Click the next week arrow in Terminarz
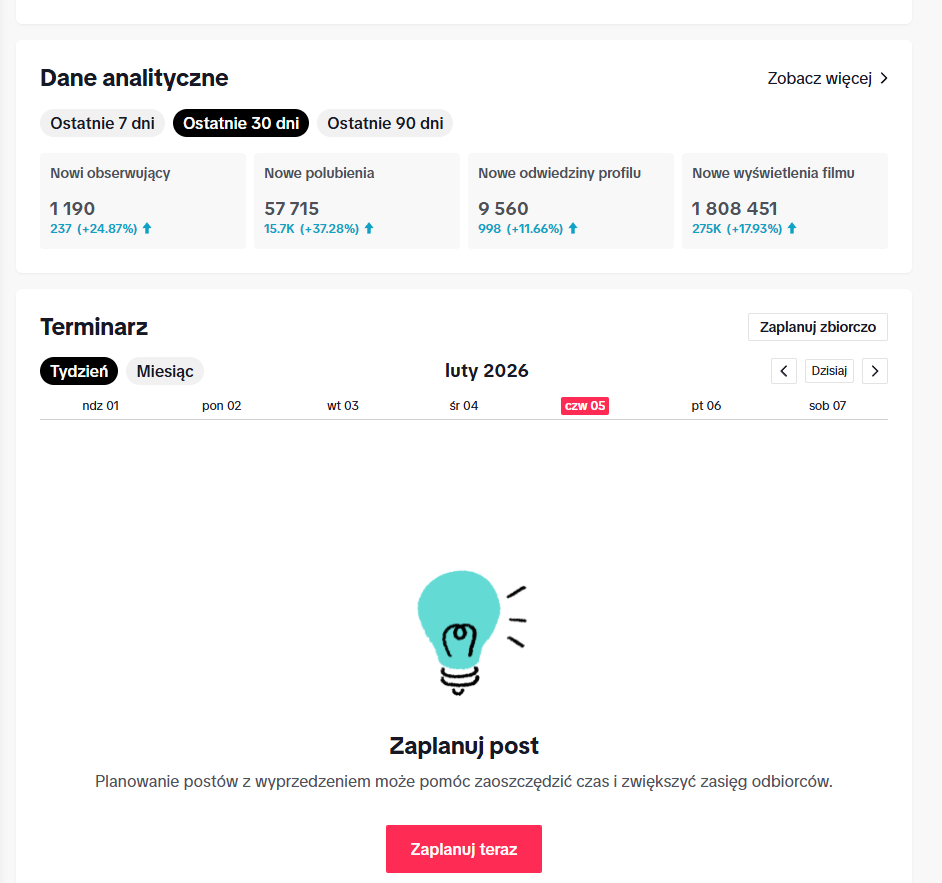The width and height of the screenshot is (942, 883). coord(875,371)
